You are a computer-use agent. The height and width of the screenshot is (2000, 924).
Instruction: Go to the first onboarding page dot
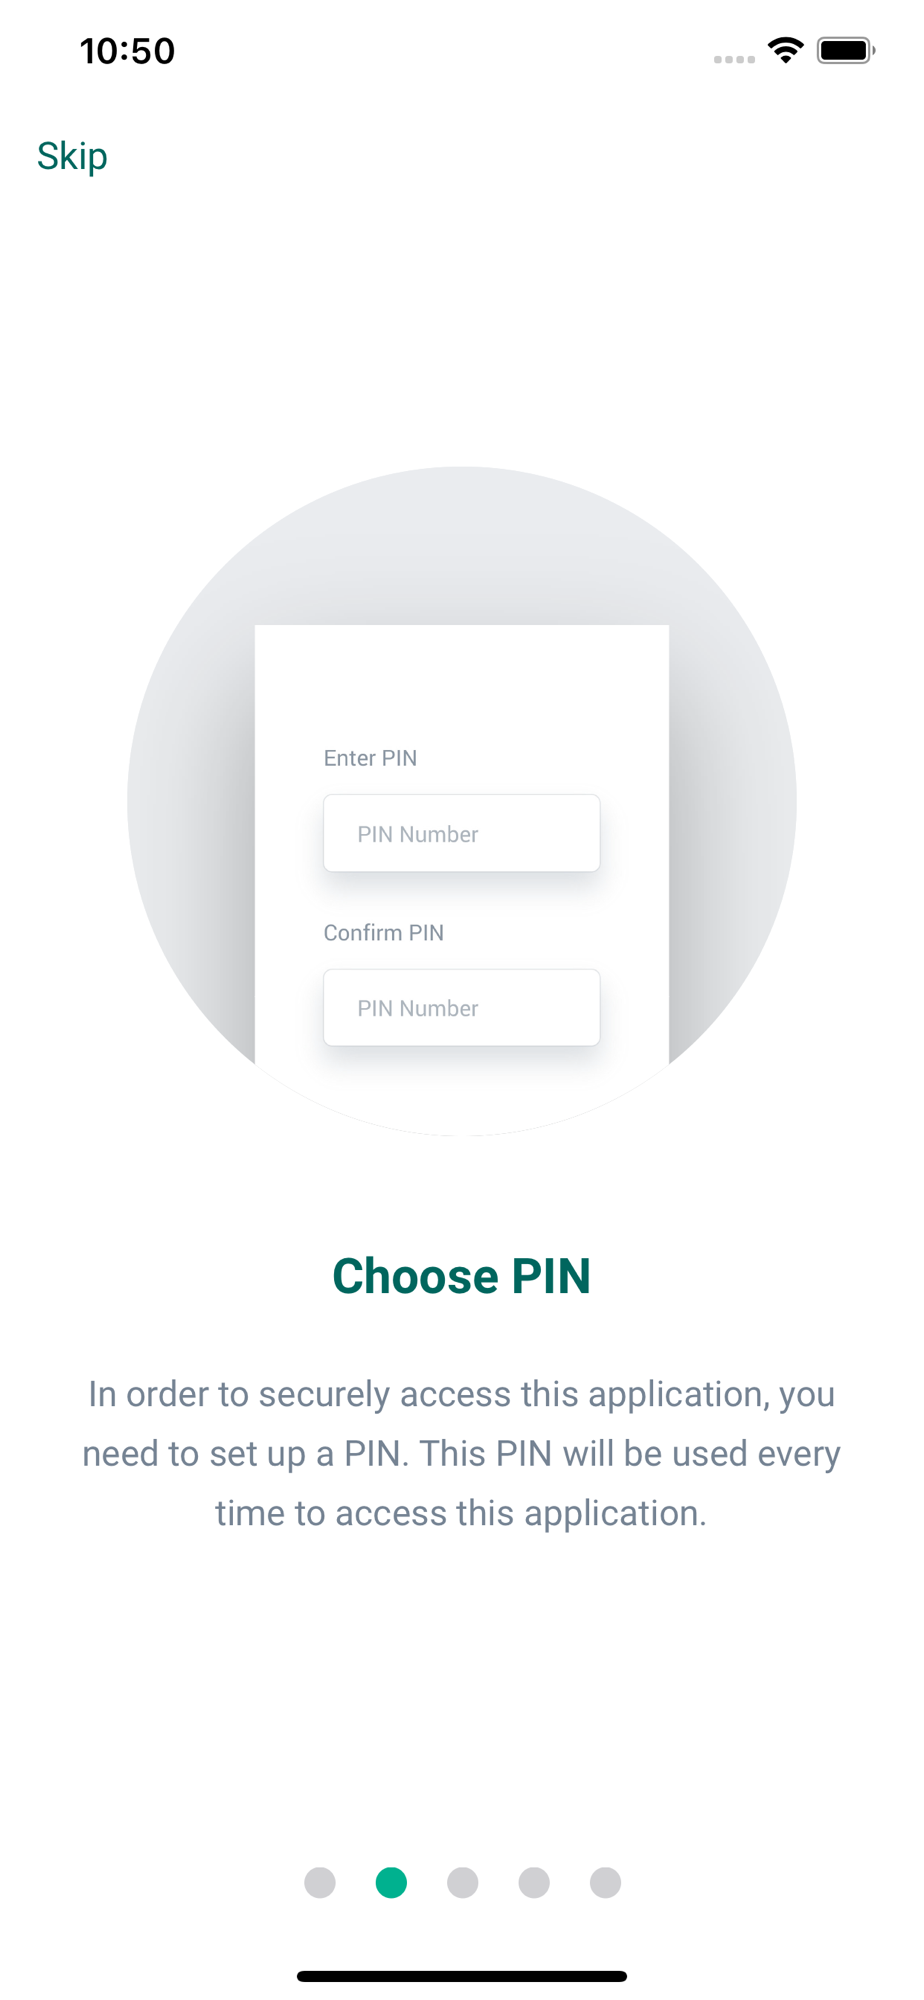pos(320,1882)
